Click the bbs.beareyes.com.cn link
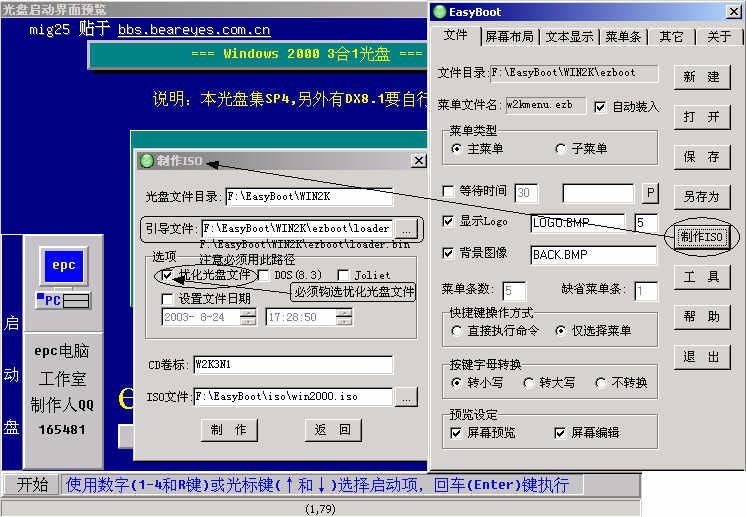 (194, 30)
